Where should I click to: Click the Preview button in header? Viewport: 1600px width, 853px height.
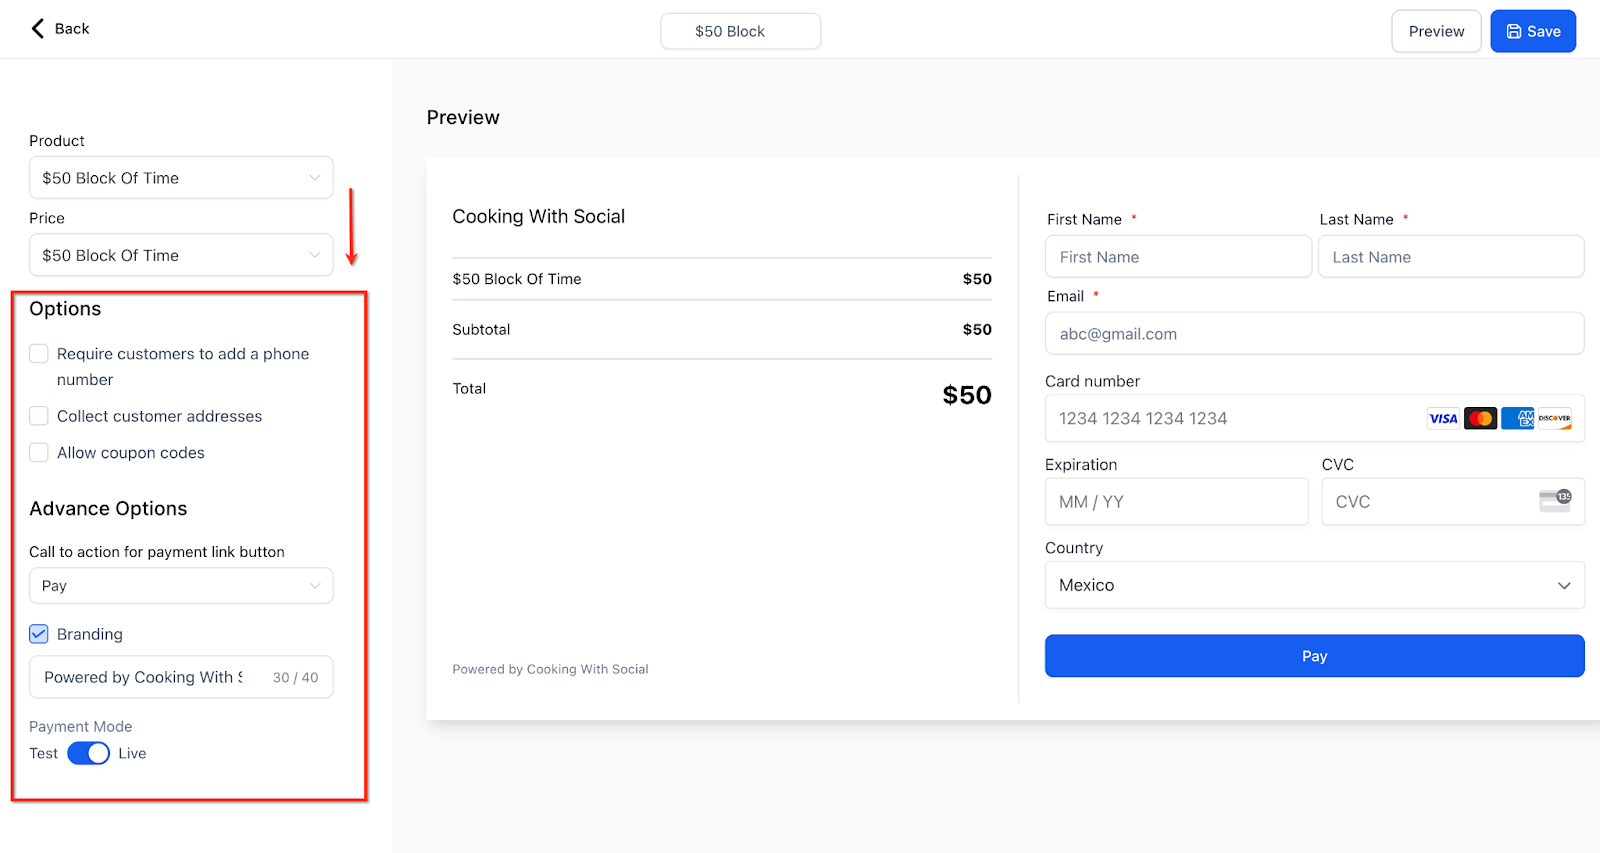tap(1436, 31)
